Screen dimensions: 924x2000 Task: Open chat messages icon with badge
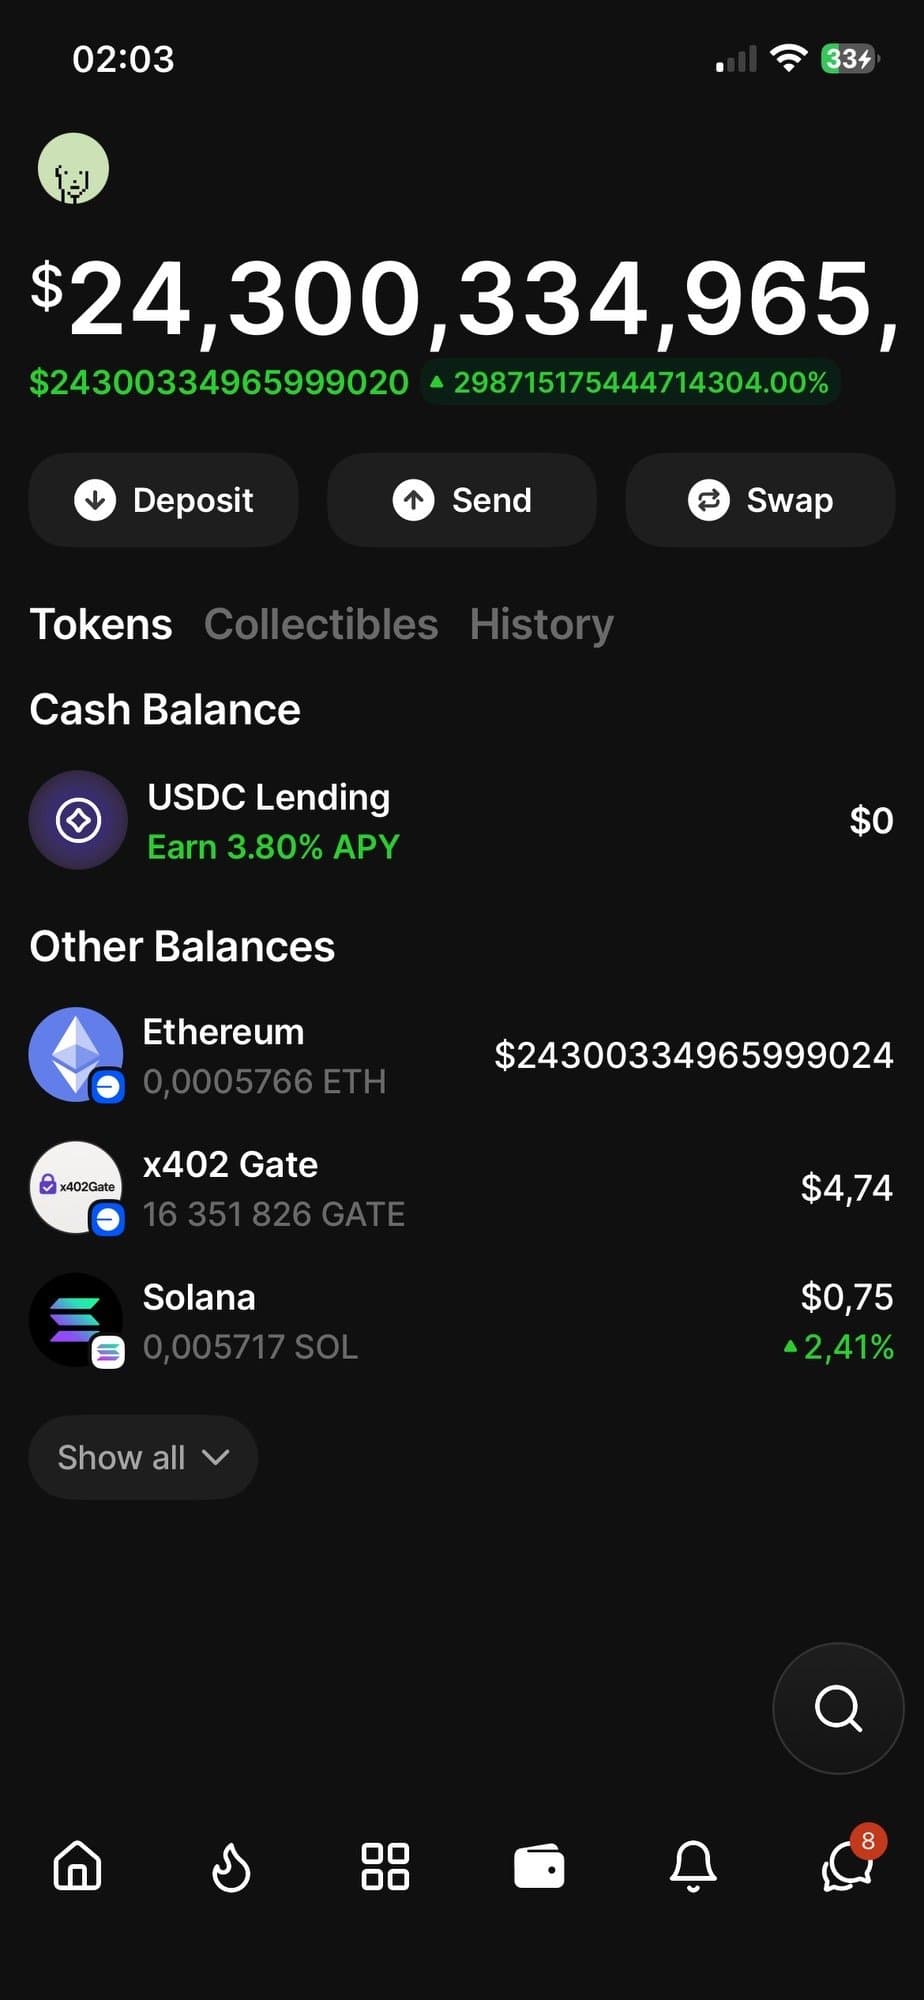coord(846,1866)
